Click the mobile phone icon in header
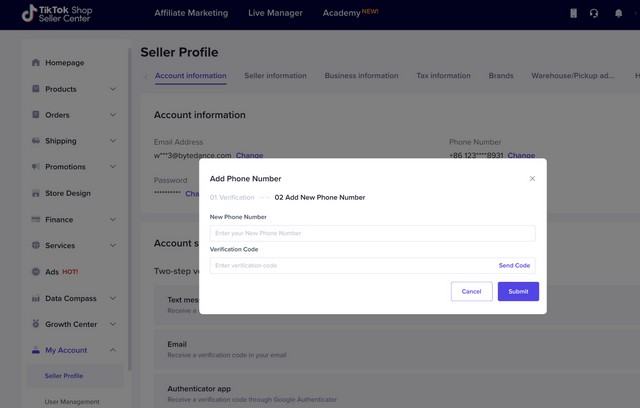The width and height of the screenshot is (640, 408). [x=573, y=13]
